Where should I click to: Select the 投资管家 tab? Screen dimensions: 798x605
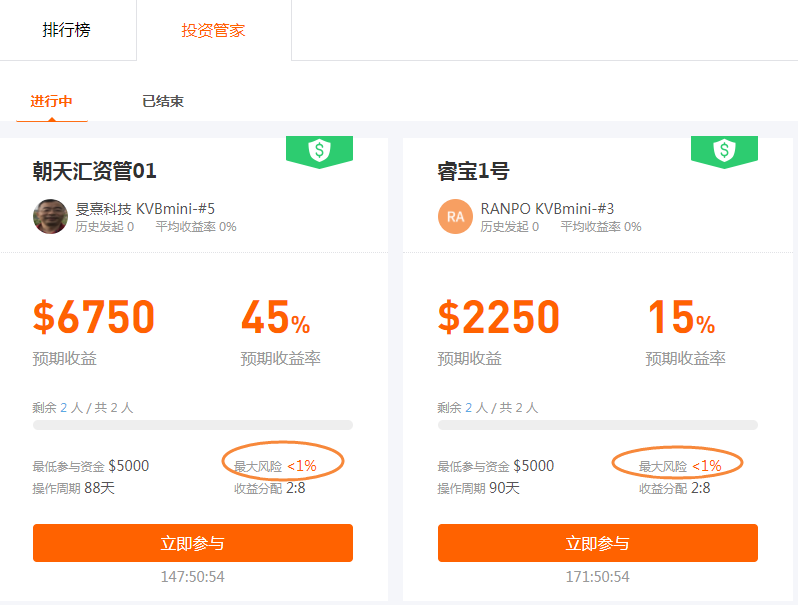[213, 30]
